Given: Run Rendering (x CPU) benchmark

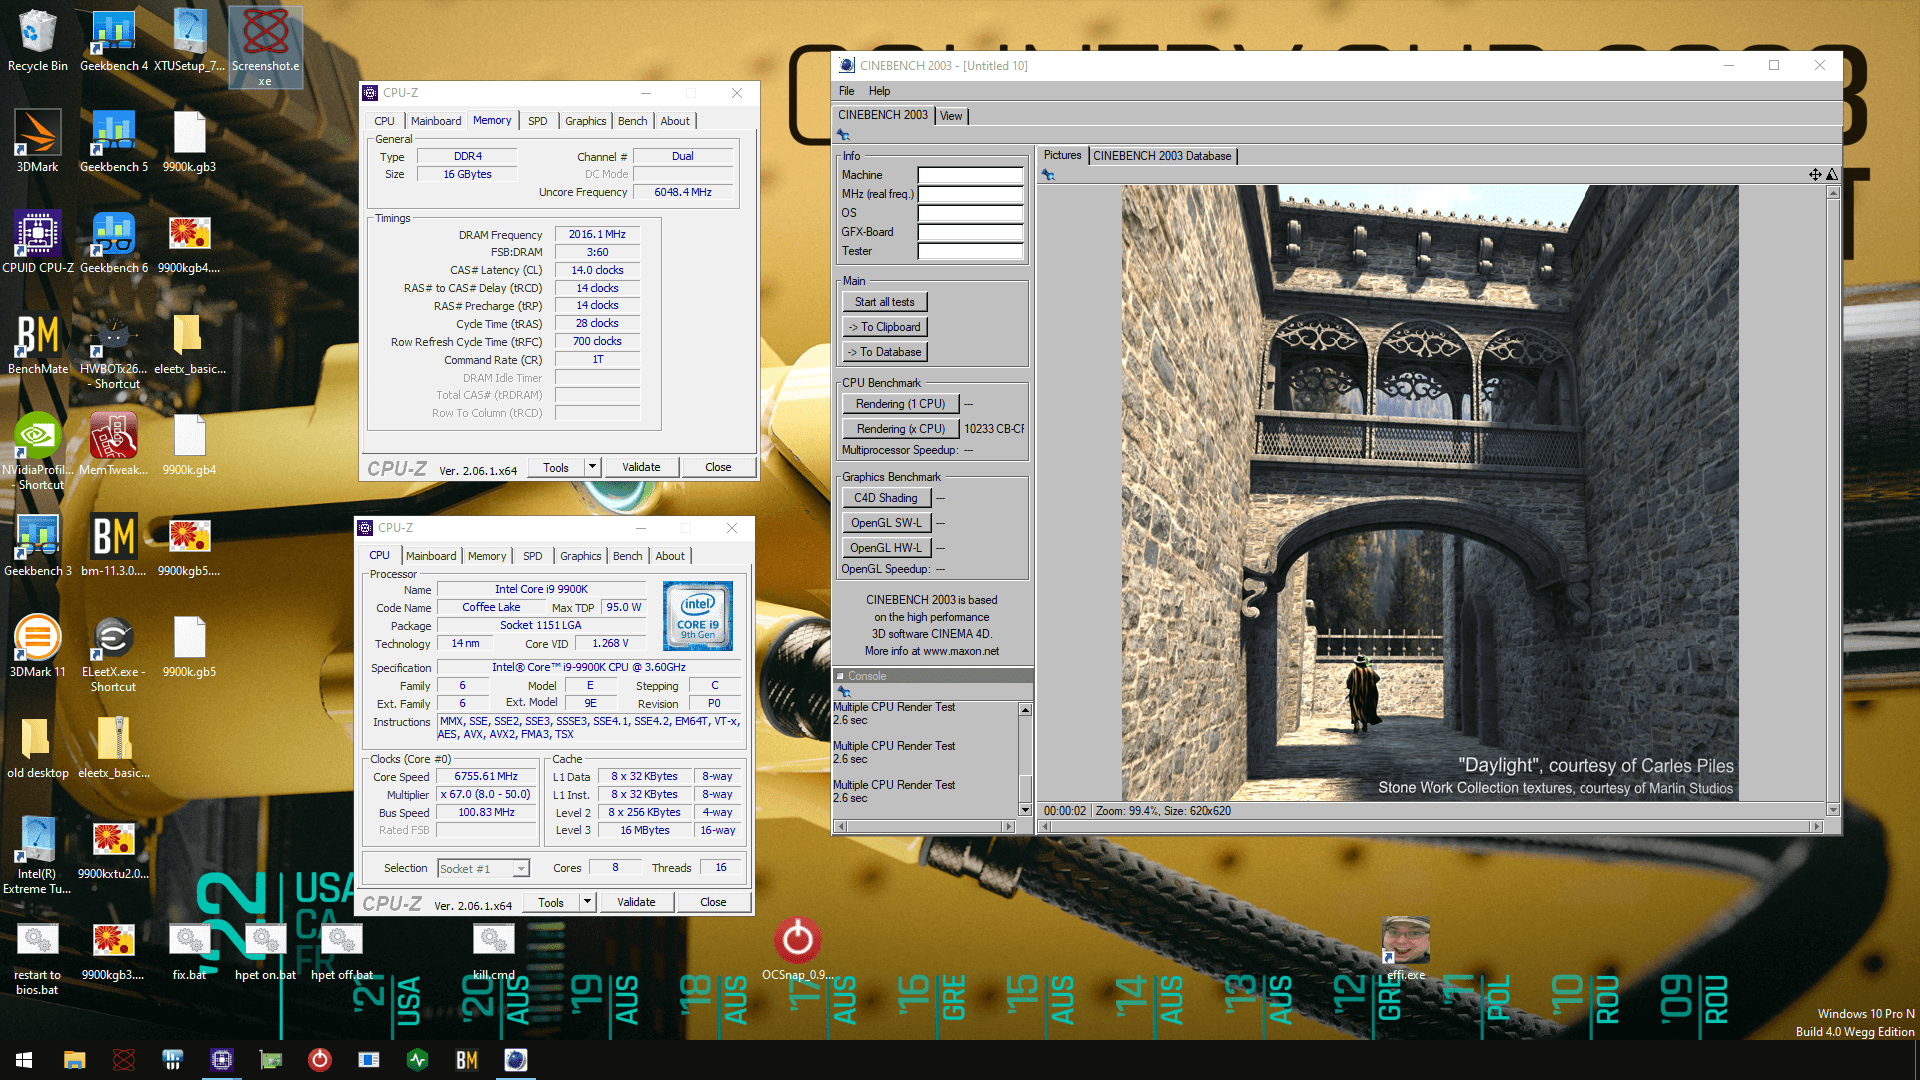Looking at the screenshot, I should (900, 429).
